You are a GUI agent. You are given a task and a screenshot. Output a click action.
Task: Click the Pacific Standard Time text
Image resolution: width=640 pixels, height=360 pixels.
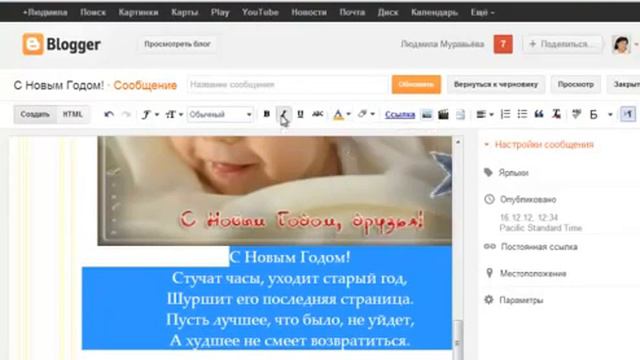pyautogui.click(x=541, y=228)
